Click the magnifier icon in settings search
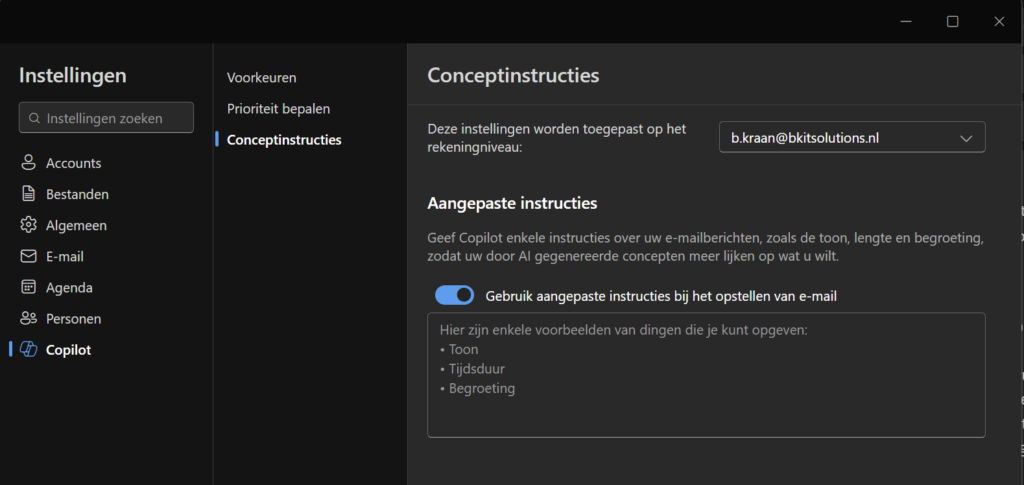The image size is (1024, 485). coord(34,118)
